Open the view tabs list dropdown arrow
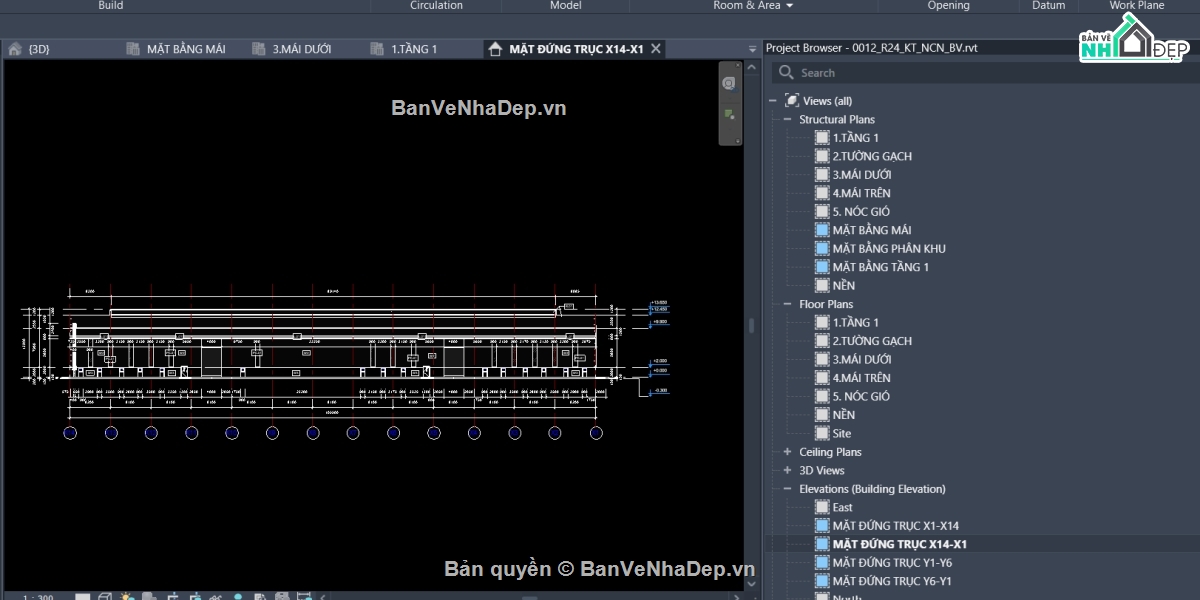This screenshot has width=1200, height=600. pos(752,48)
